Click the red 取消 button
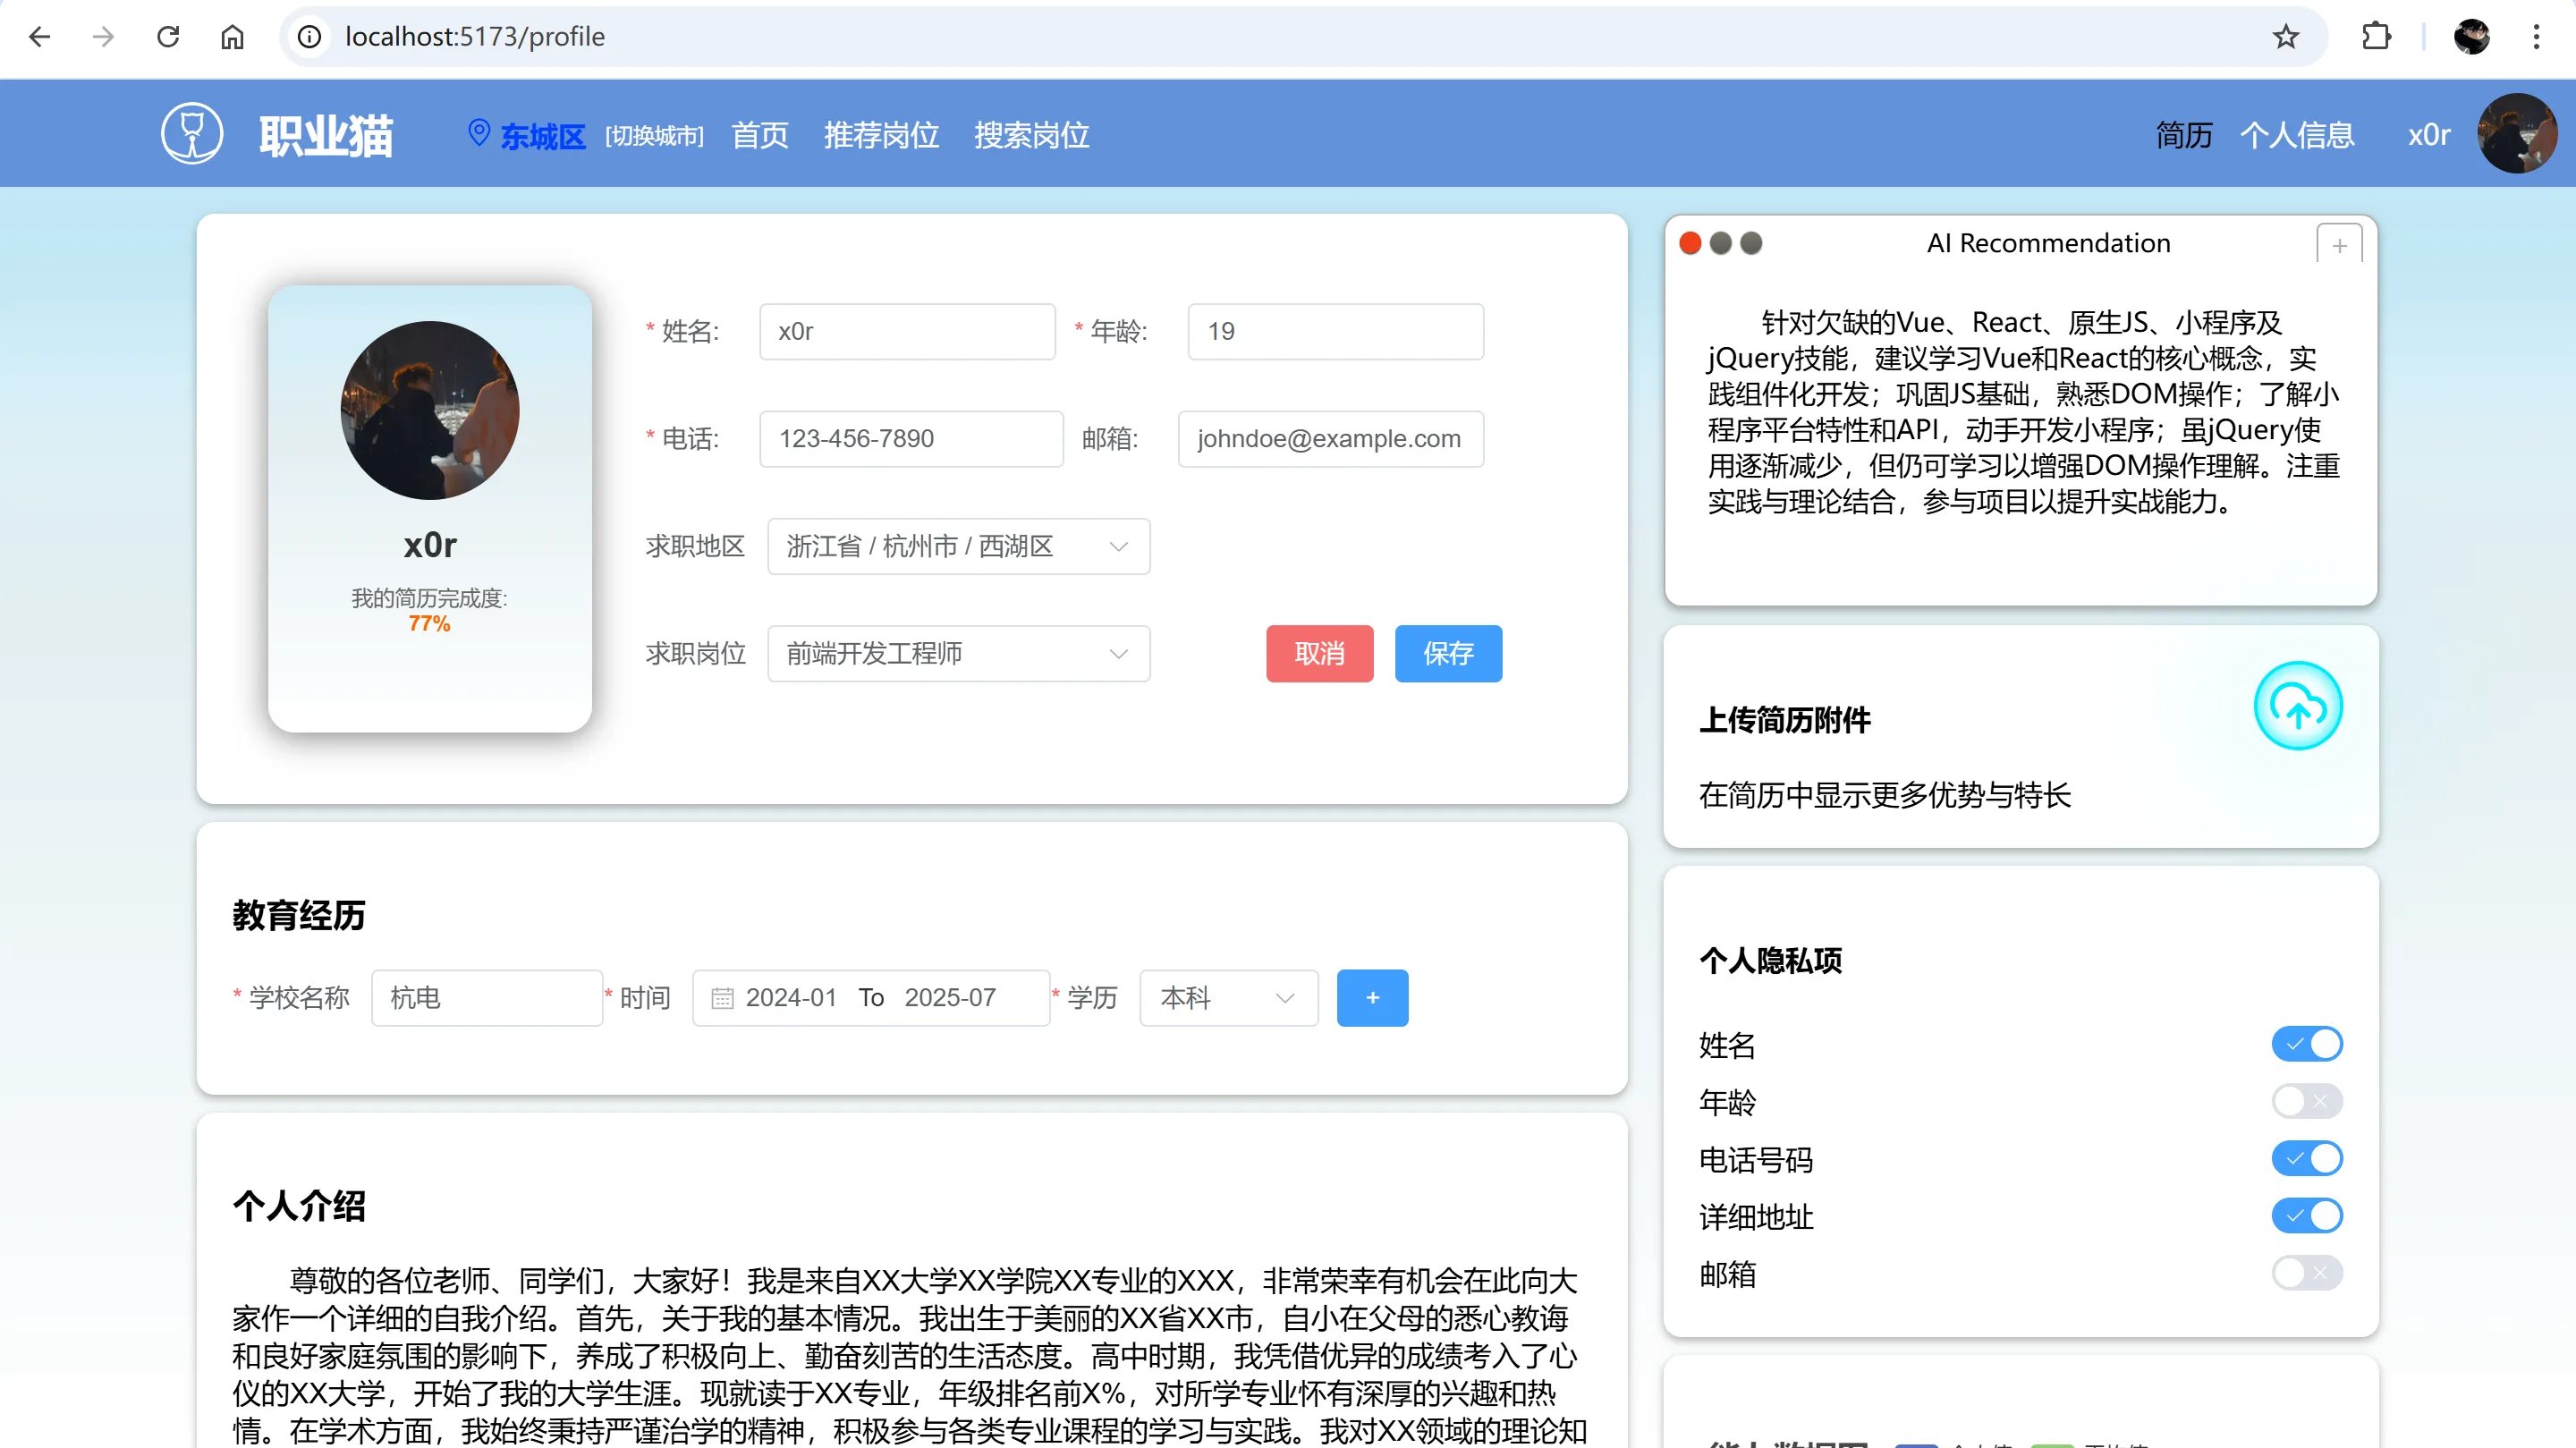Screen dimensions: 2576x1448 (x=1319, y=653)
